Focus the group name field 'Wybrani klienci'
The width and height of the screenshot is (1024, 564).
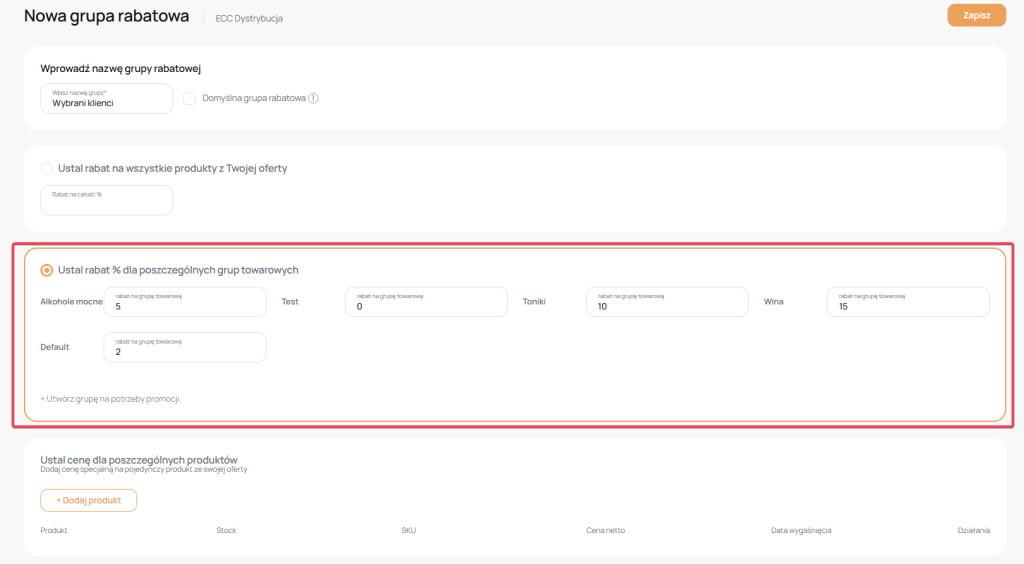coord(106,98)
